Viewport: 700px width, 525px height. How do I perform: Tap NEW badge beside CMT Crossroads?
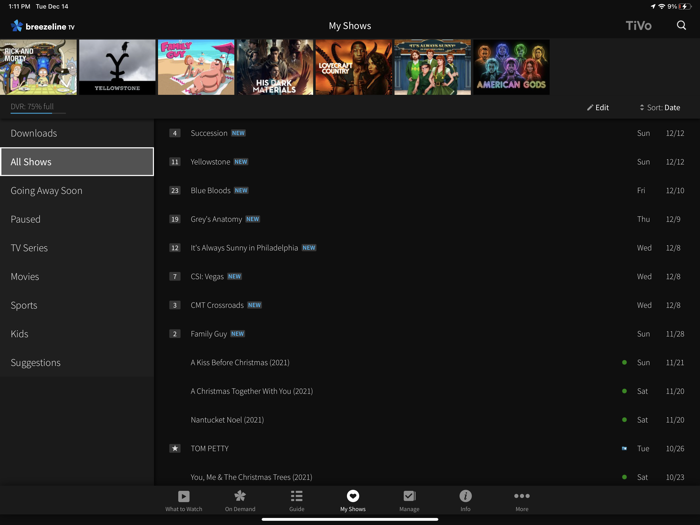(x=254, y=305)
